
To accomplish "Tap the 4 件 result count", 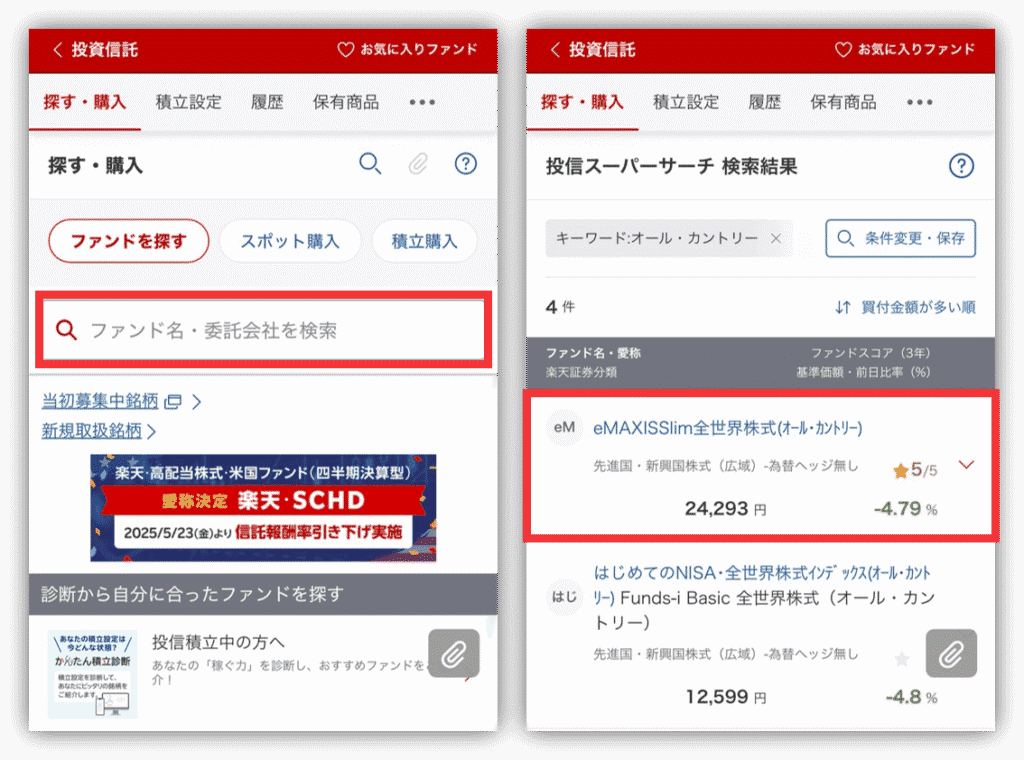I will coord(560,307).
